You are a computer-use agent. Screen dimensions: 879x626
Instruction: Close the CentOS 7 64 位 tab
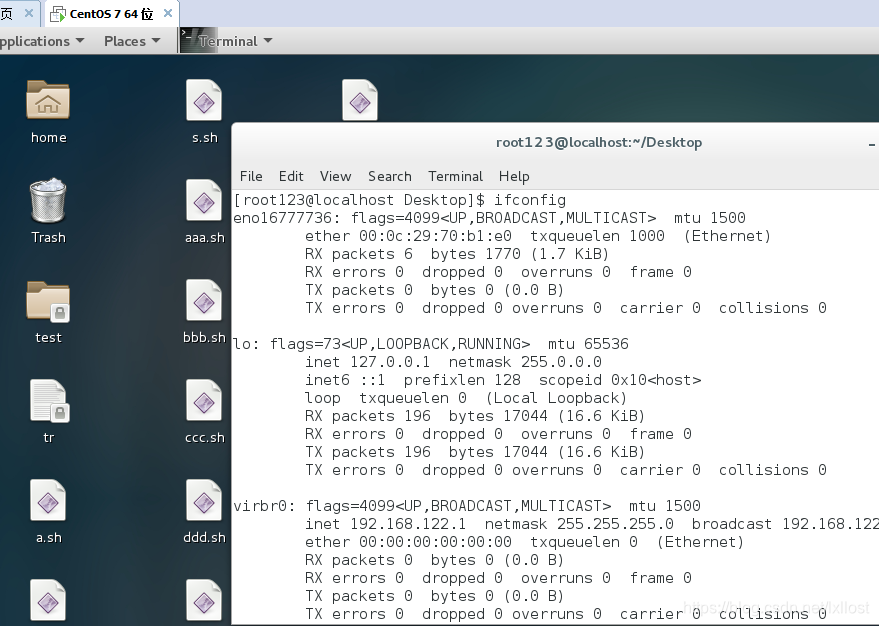pyautogui.click(x=168, y=13)
